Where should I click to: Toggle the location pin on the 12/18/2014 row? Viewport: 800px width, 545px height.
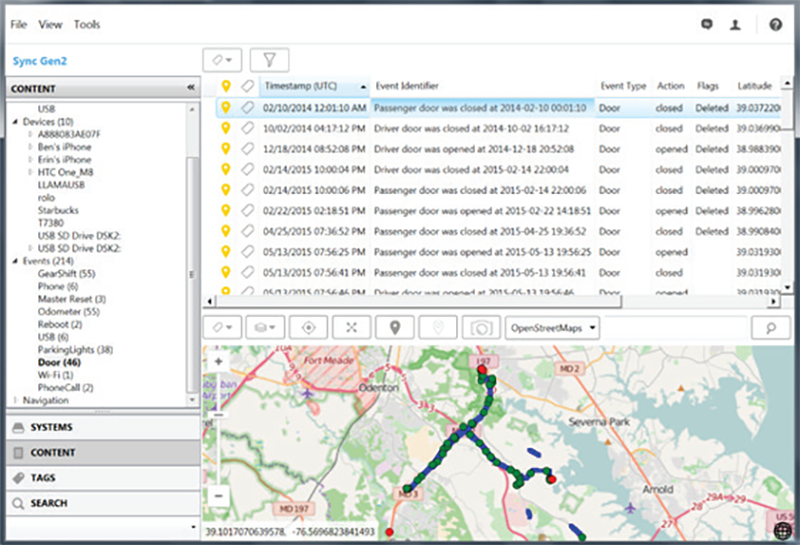(x=227, y=149)
